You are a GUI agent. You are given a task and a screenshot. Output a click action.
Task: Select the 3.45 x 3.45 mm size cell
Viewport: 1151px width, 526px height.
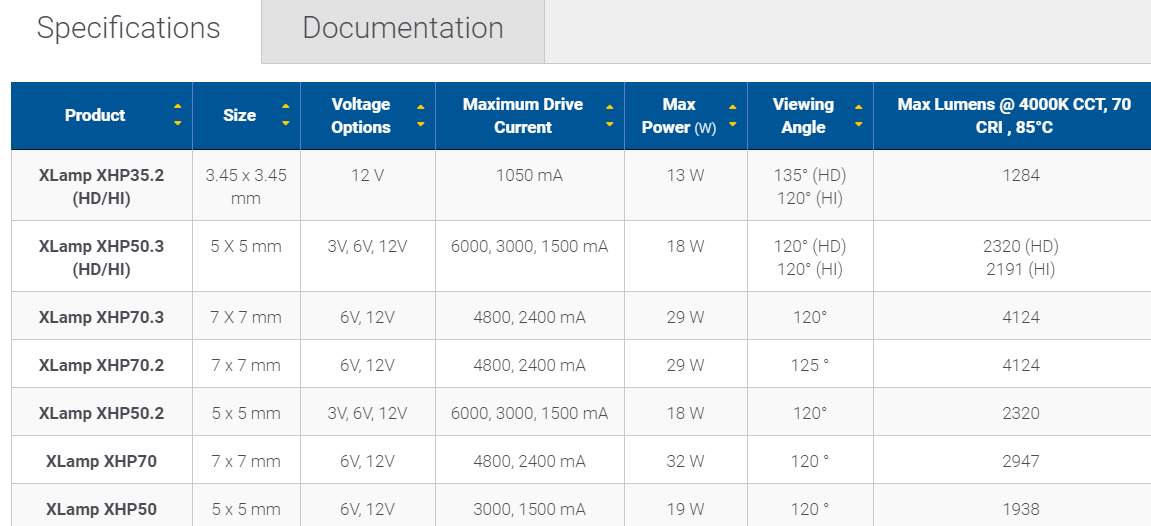[246, 186]
